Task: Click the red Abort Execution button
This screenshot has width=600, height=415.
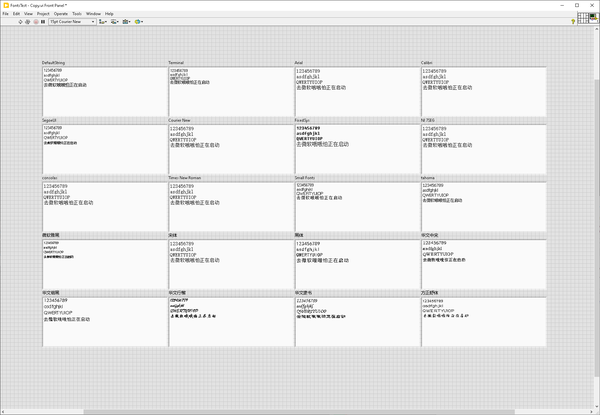Action: pyautogui.click(x=36, y=22)
